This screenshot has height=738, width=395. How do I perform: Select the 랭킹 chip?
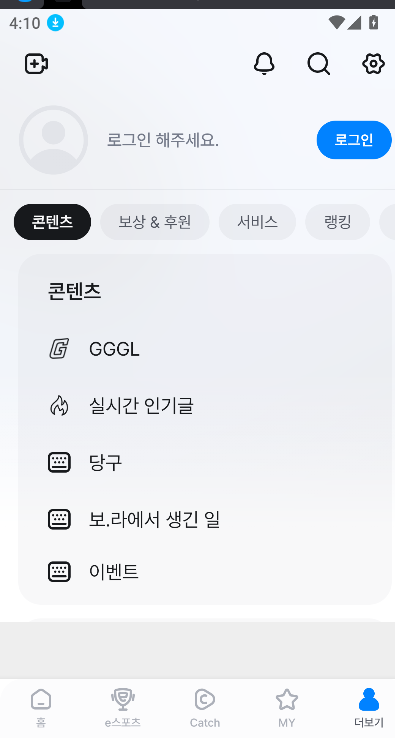click(338, 222)
